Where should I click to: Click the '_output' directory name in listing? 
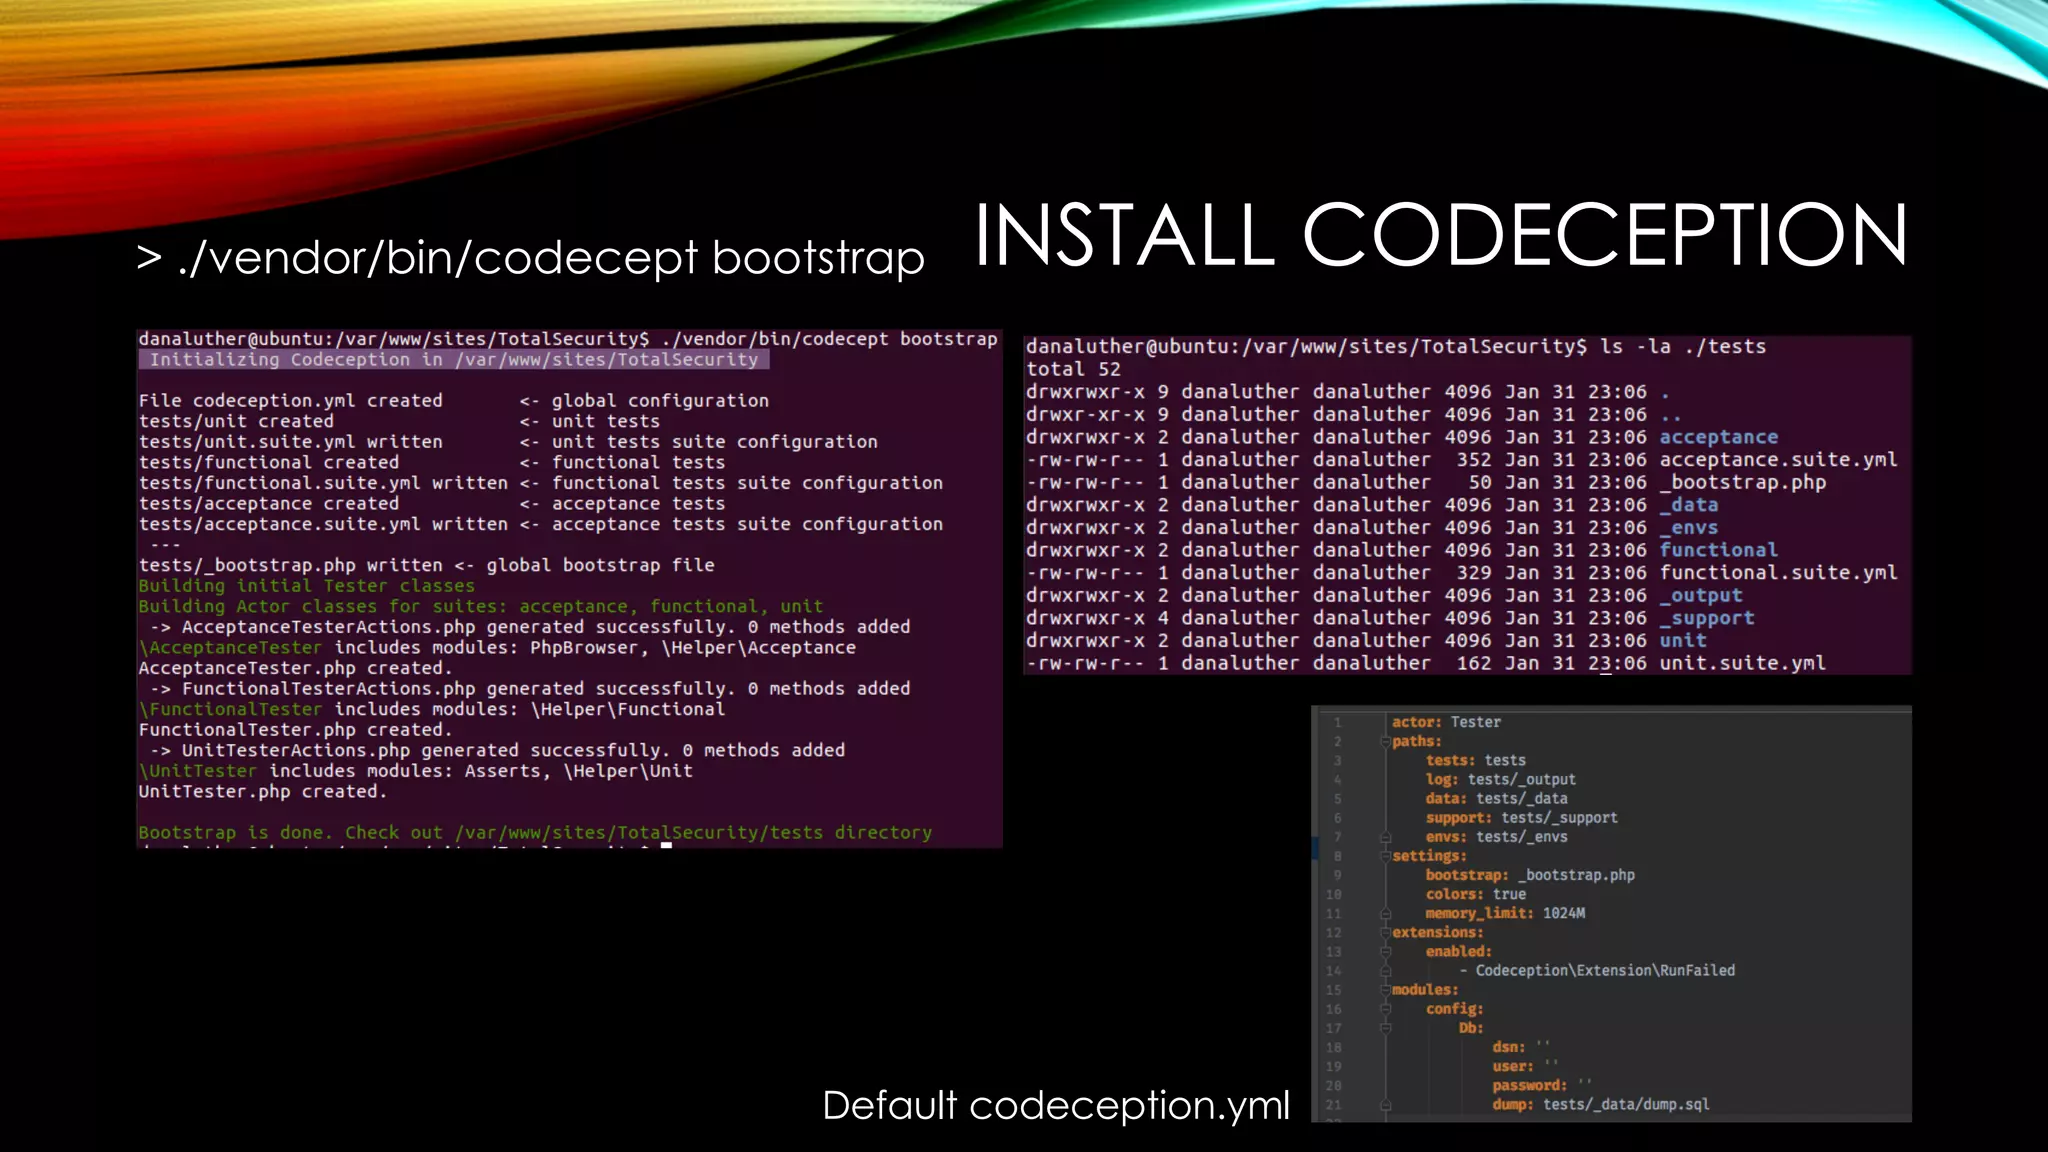[x=1701, y=595]
